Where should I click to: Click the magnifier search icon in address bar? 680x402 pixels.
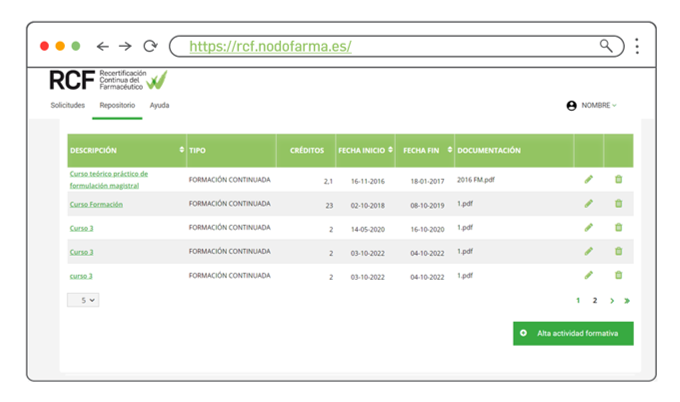coord(606,46)
